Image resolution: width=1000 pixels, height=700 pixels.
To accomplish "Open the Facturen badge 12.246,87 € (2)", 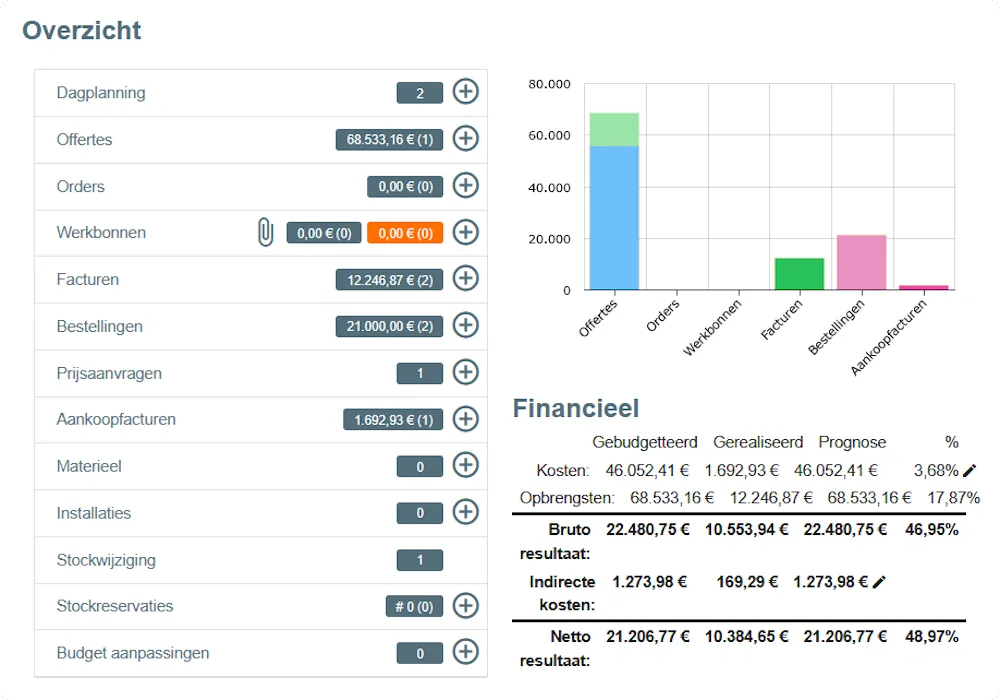I will pyautogui.click(x=389, y=280).
